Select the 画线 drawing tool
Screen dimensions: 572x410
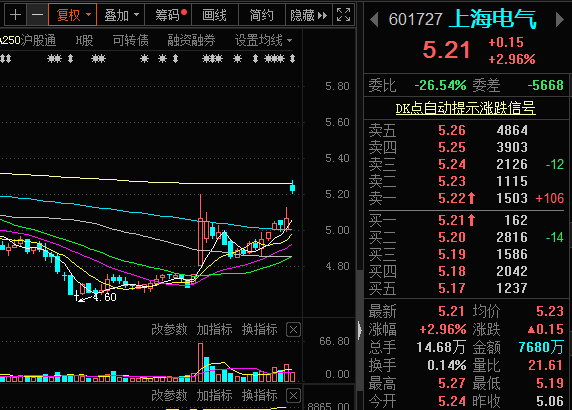coord(214,15)
